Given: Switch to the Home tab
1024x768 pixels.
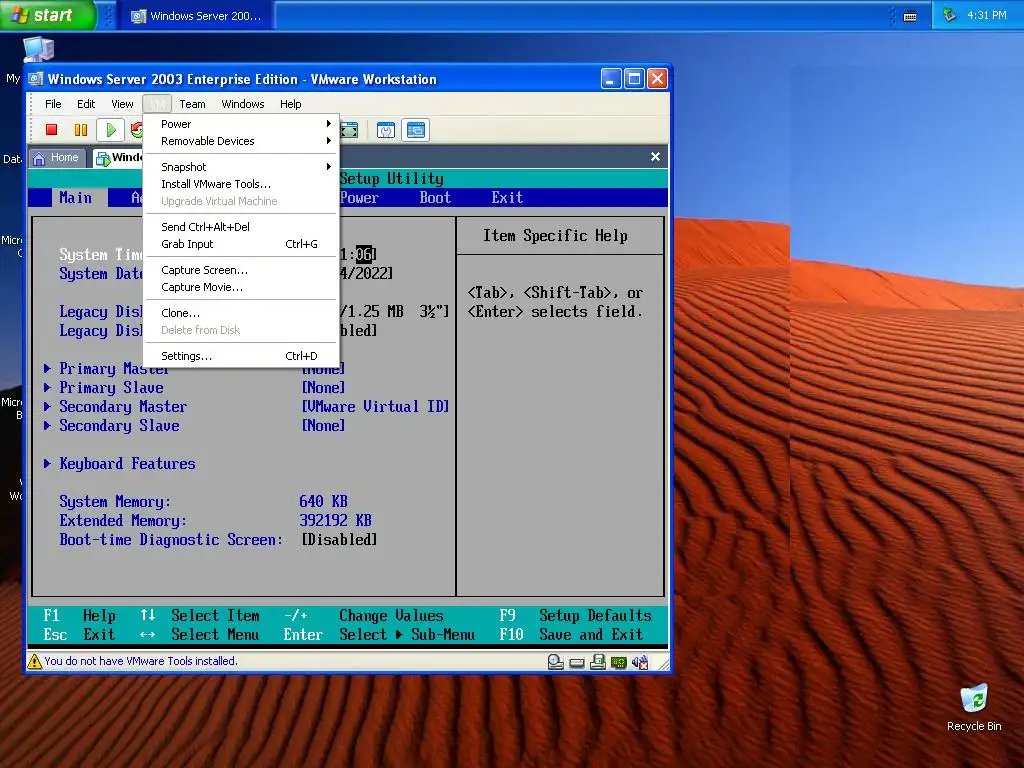Looking at the screenshot, I should 57,157.
